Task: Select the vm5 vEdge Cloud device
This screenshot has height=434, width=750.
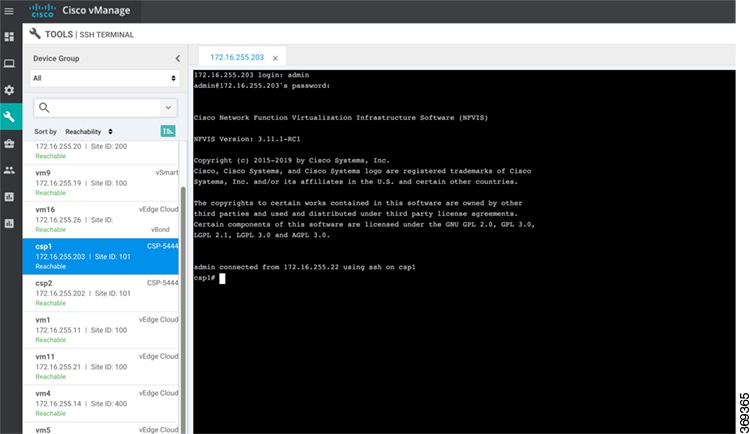Action: click(x=101, y=428)
